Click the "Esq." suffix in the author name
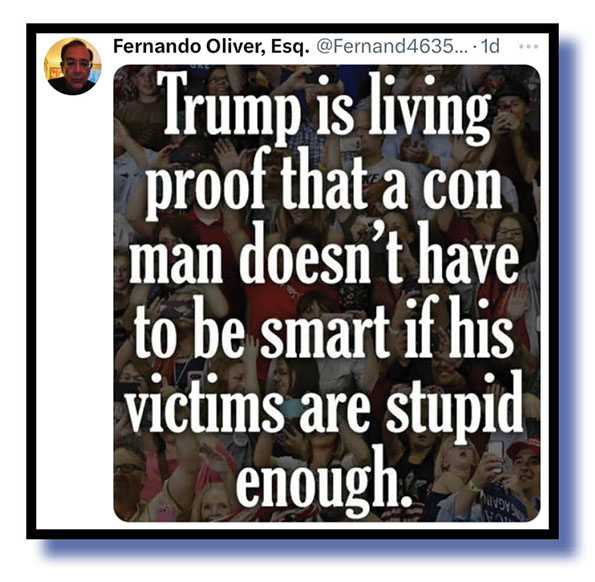Screen dimensions: 595x582 pyautogui.click(x=290, y=47)
